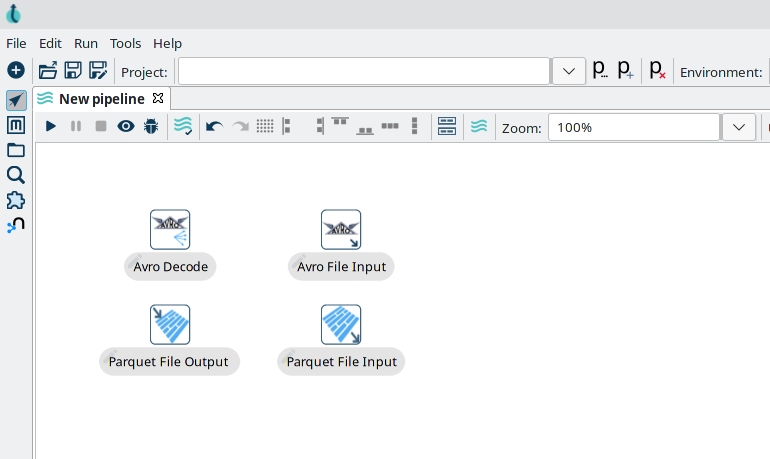Viewport: 770px width, 459px height.
Task: Click the undo arrow in the pipeline toolbar
Action: [x=213, y=127]
